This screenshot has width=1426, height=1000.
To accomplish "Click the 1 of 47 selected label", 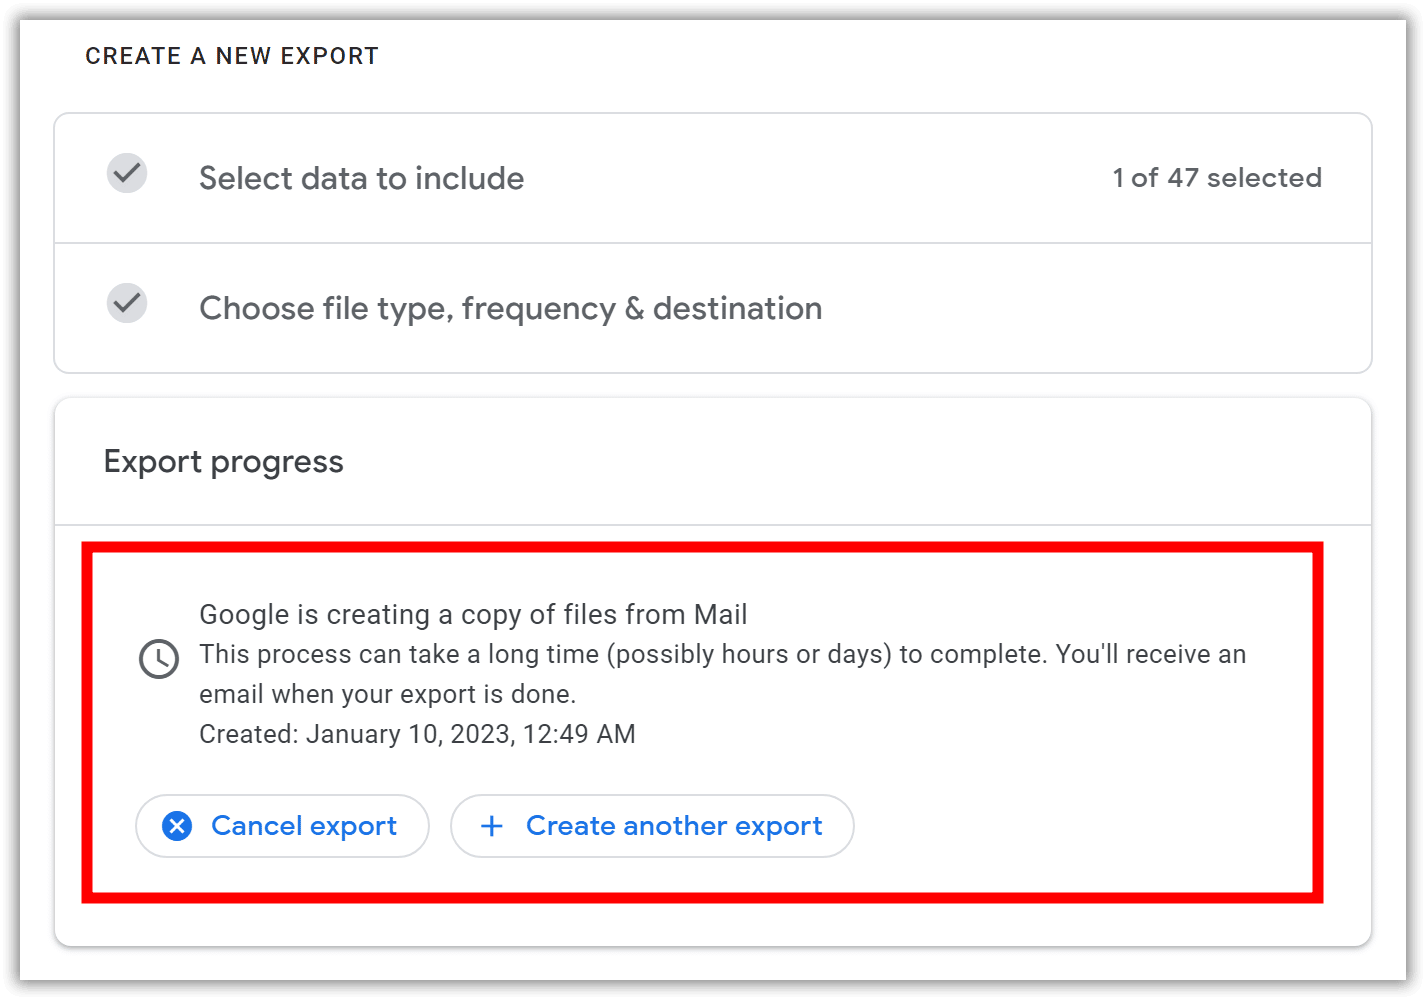I will pos(1217,178).
